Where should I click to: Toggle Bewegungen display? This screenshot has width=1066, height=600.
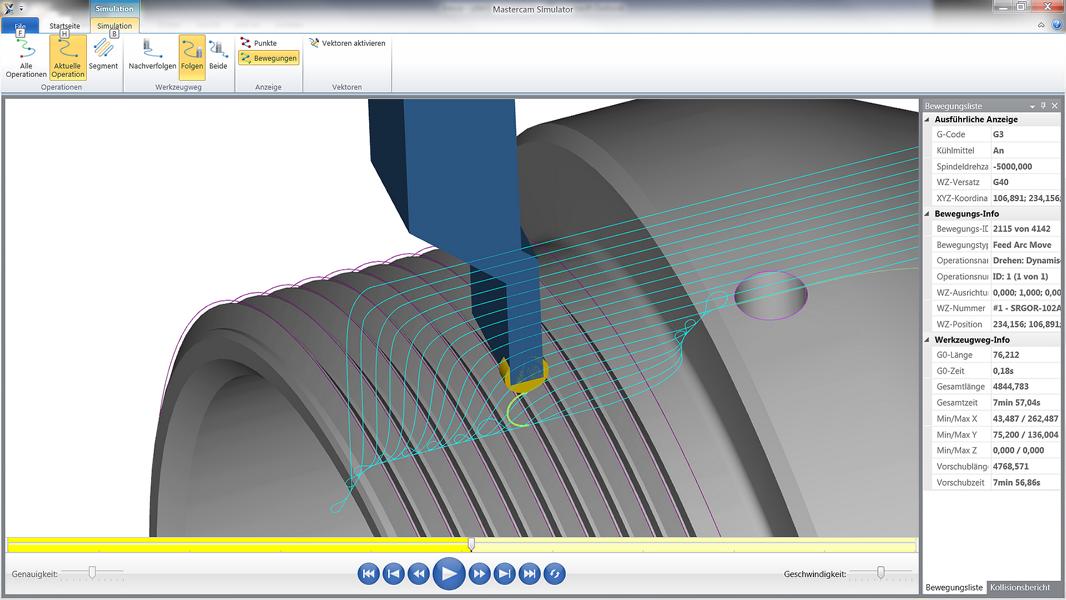click(x=269, y=58)
